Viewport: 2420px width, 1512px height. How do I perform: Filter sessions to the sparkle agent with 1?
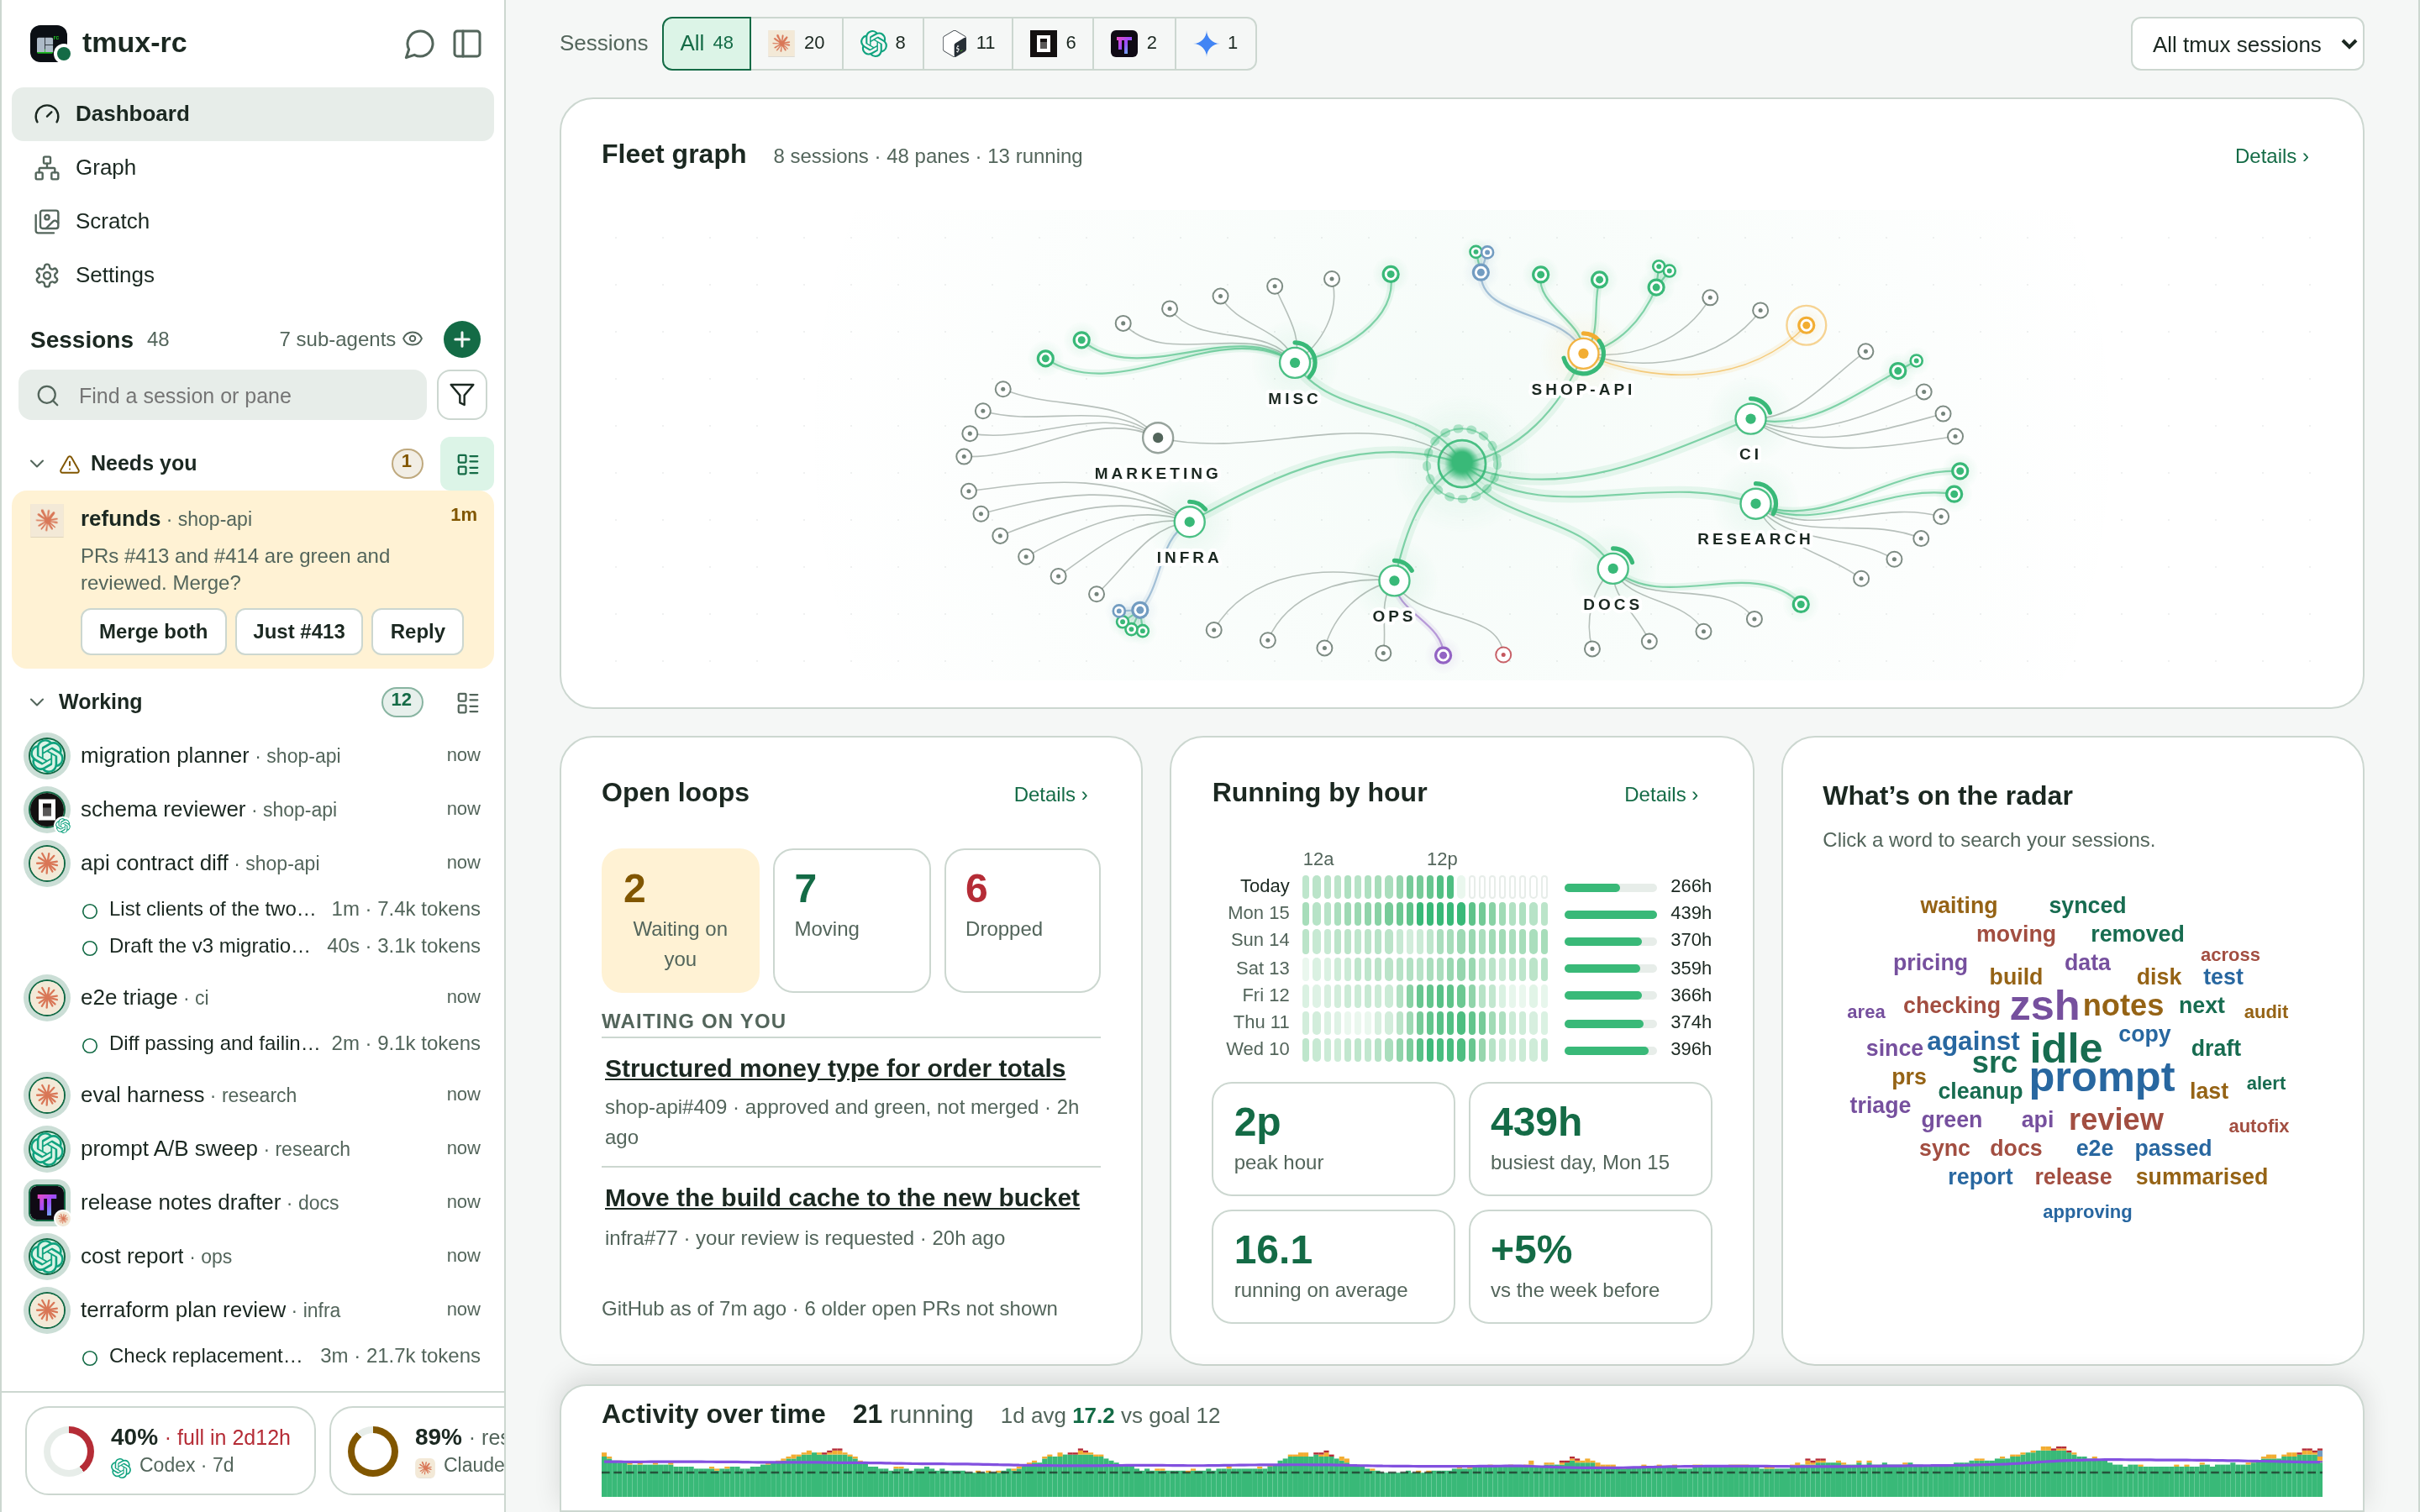pos(1216,44)
